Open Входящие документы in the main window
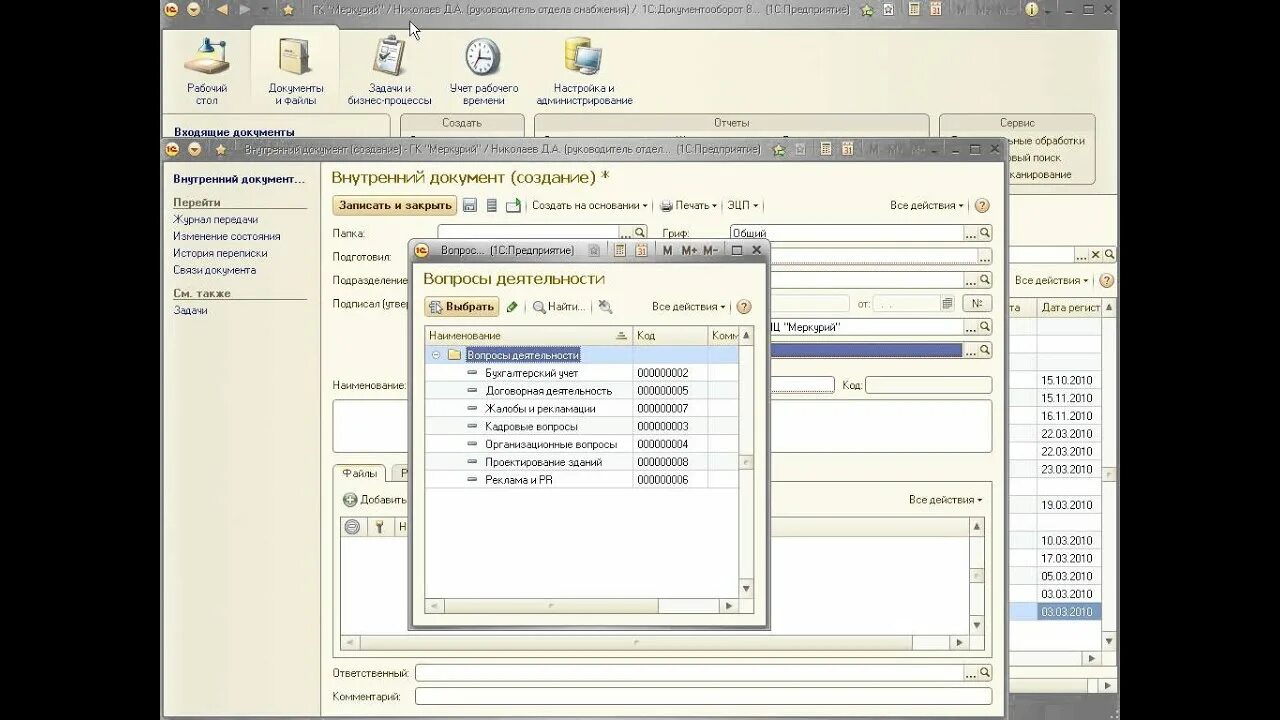Viewport: 1280px width, 720px height. pyautogui.click(x=234, y=132)
